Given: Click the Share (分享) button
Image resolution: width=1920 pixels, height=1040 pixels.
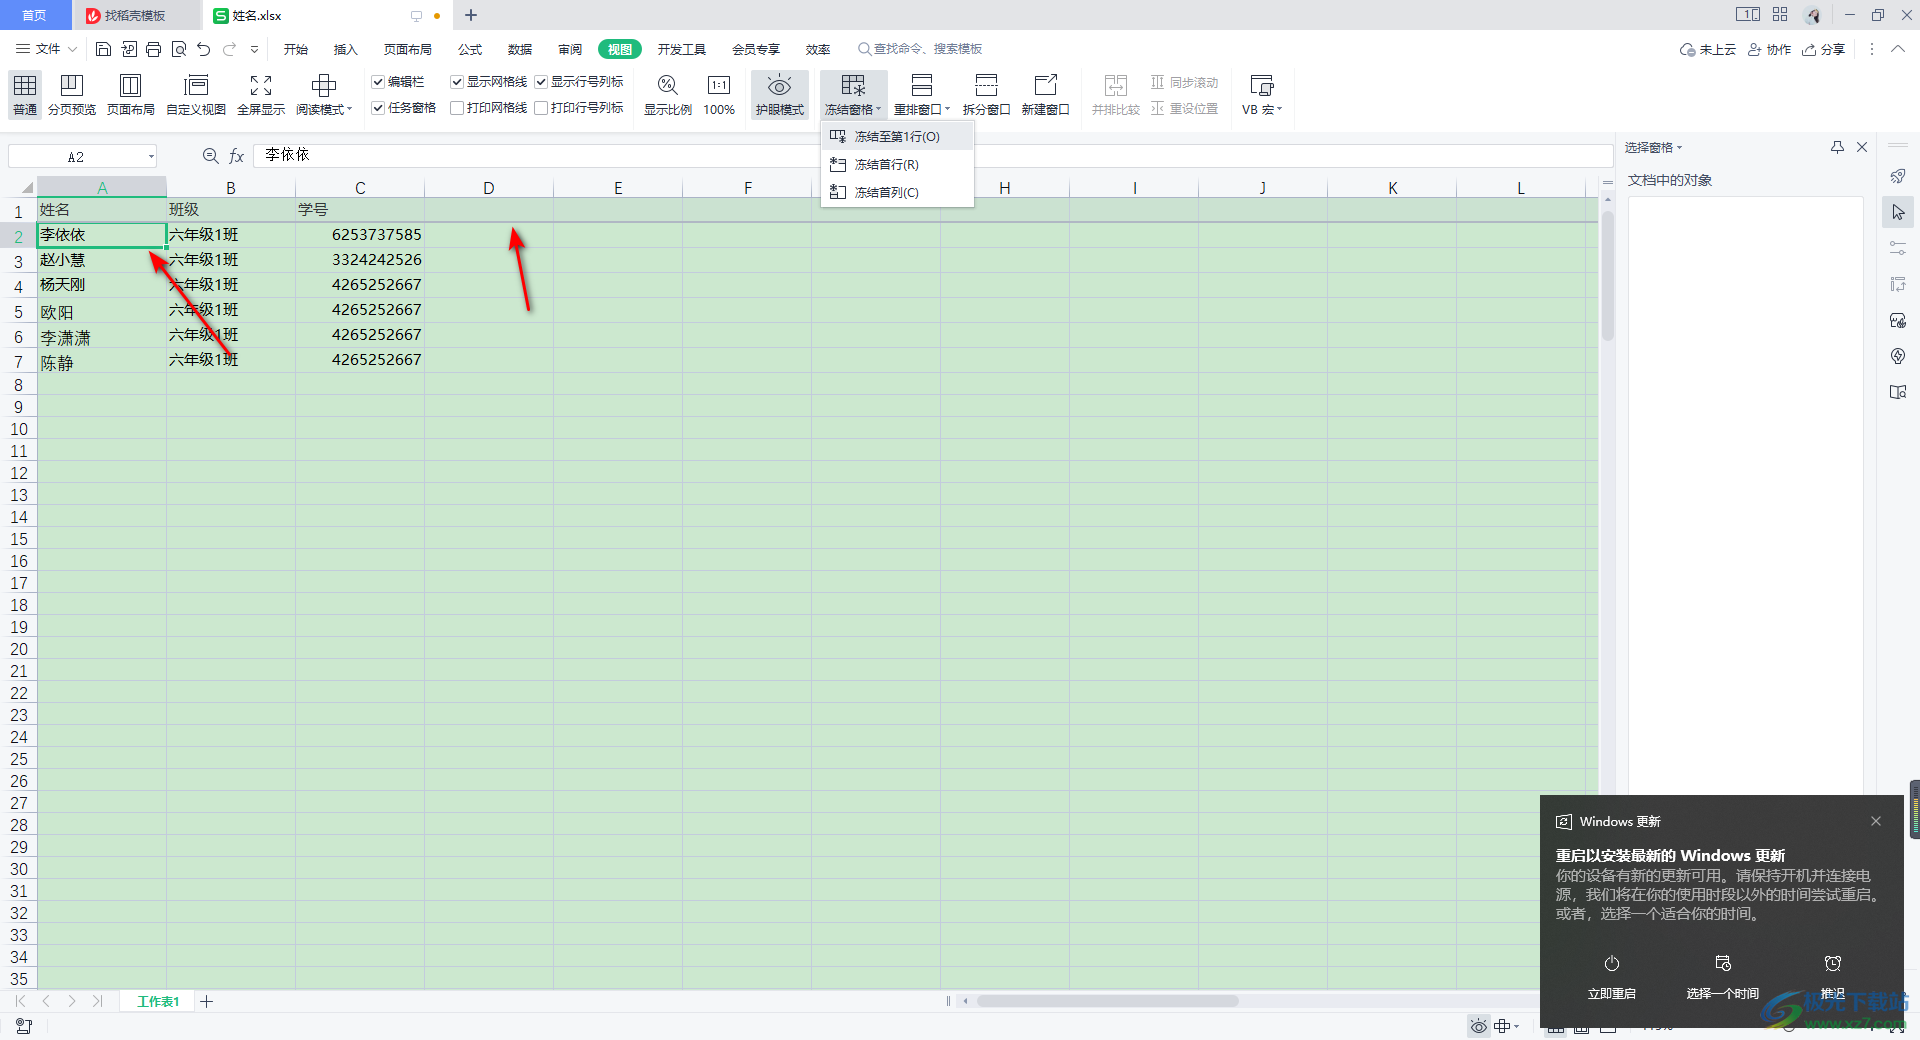Looking at the screenshot, I should [x=1824, y=49].
